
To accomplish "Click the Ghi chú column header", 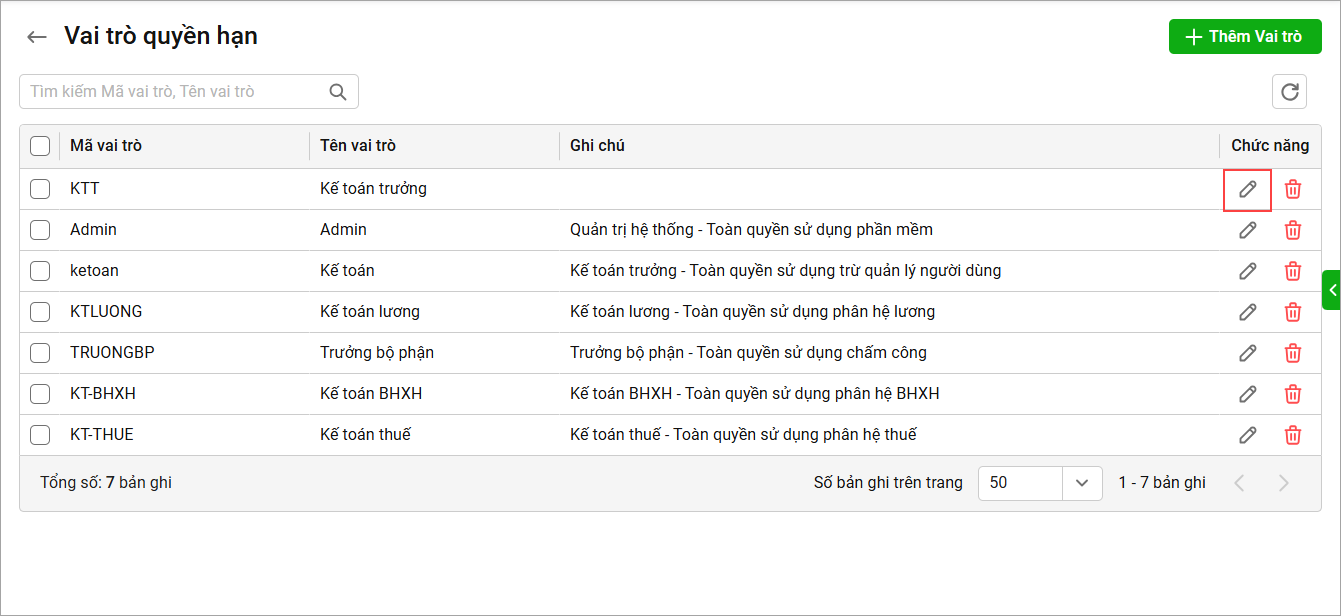I will click(597, 146).
